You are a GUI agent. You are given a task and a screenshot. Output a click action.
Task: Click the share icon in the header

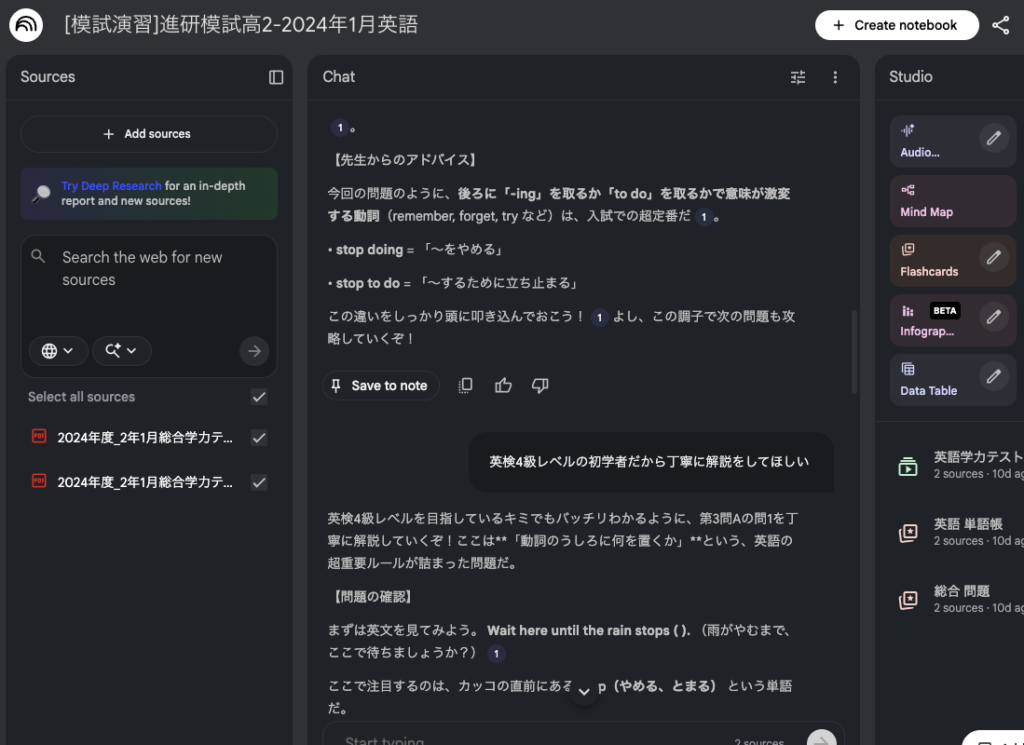coord(1000,25)
